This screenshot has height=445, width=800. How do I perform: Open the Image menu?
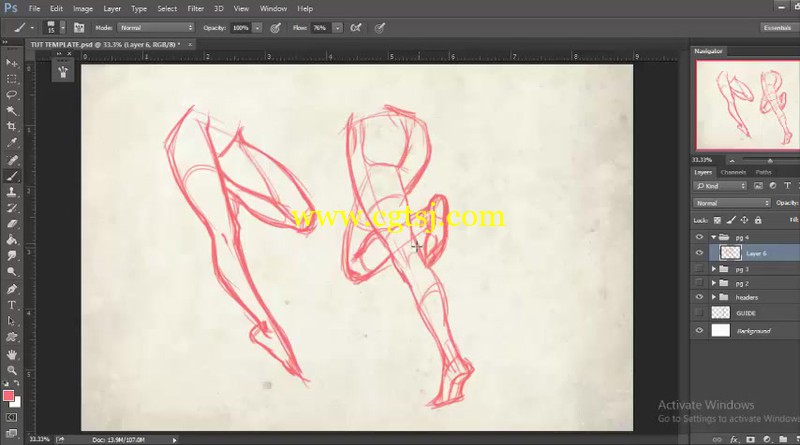click(x=83, y=9)
